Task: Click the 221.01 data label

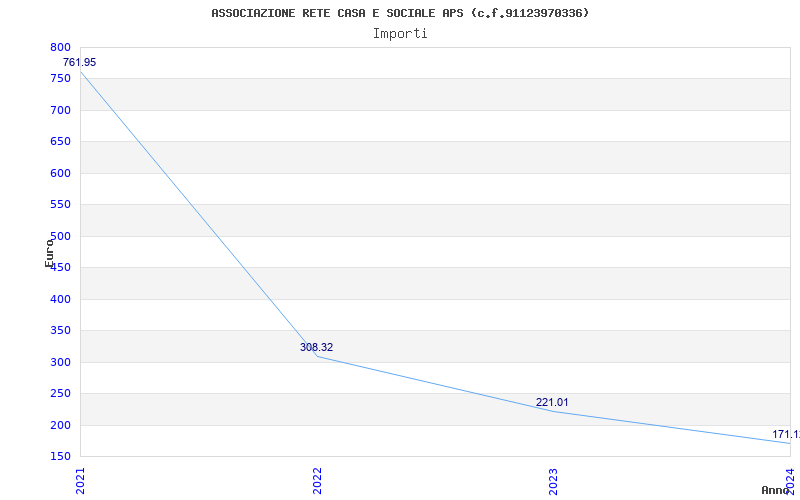Action: pos(552,403)
